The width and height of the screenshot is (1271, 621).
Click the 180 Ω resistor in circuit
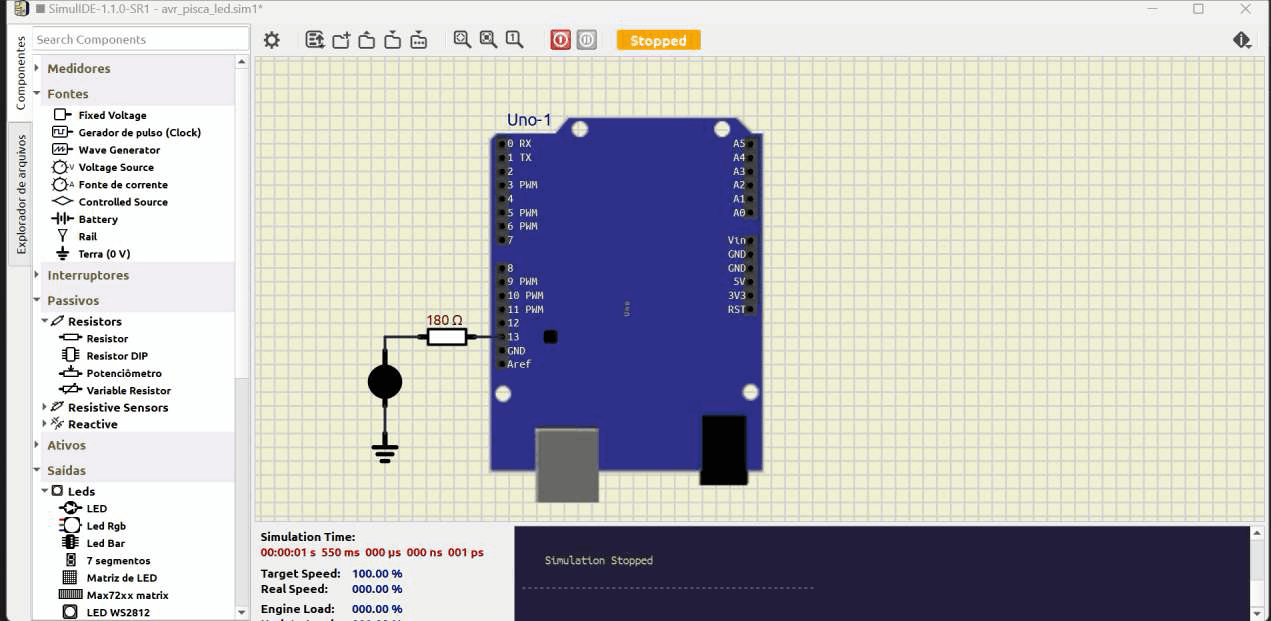coord(446,337)
